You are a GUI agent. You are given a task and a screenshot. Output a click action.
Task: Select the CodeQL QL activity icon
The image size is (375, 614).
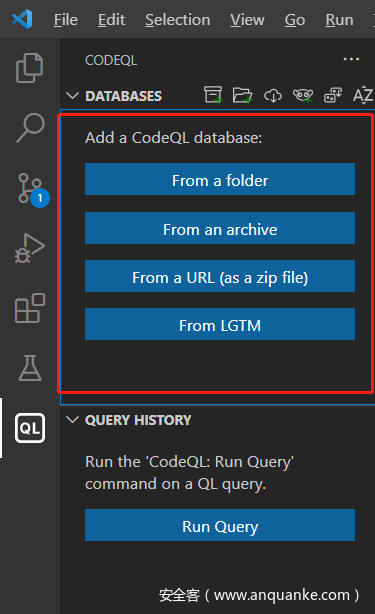point(30,428)
